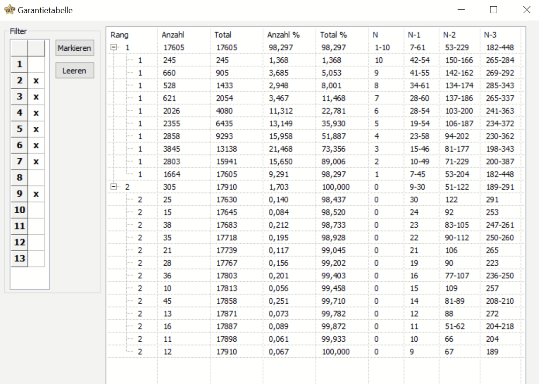The width and height of the screenshot is (539, 384).
Task: Toggle filter x for row 2
Action: [36, 80]
